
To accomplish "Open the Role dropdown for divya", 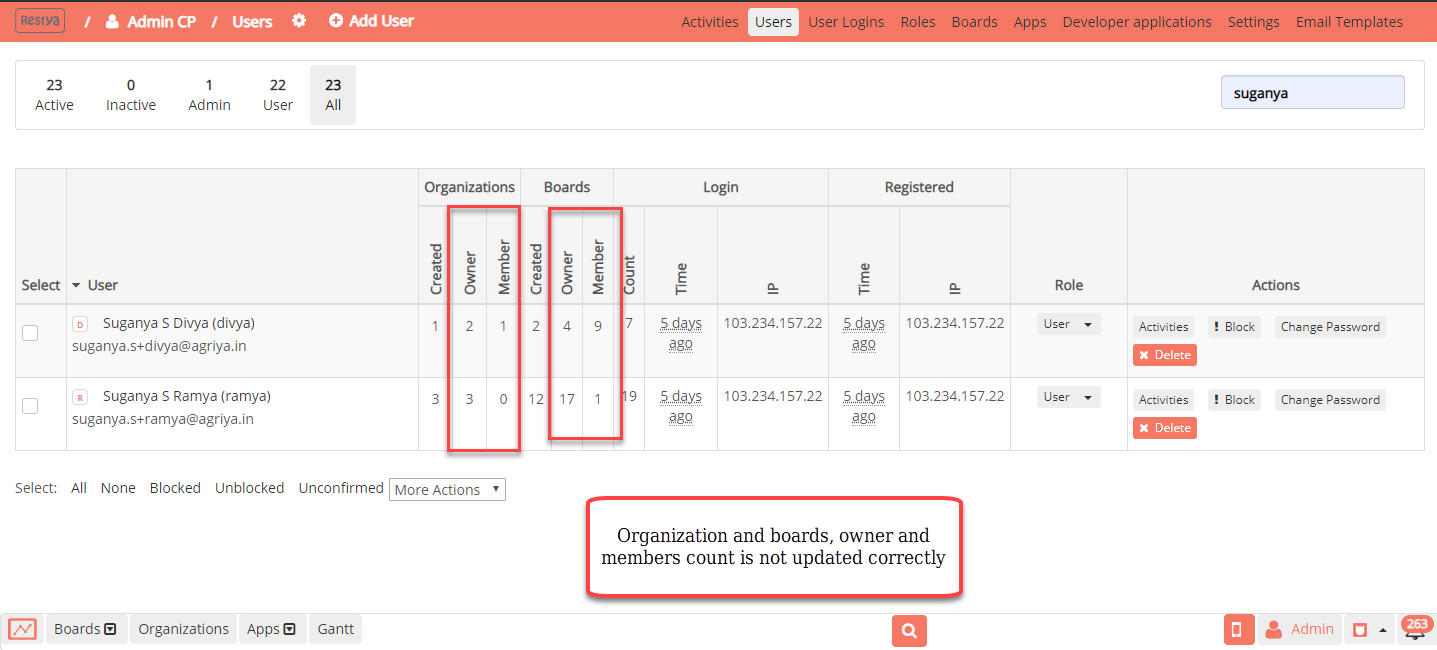I will pyautogui.click(x=1069, y=323).
